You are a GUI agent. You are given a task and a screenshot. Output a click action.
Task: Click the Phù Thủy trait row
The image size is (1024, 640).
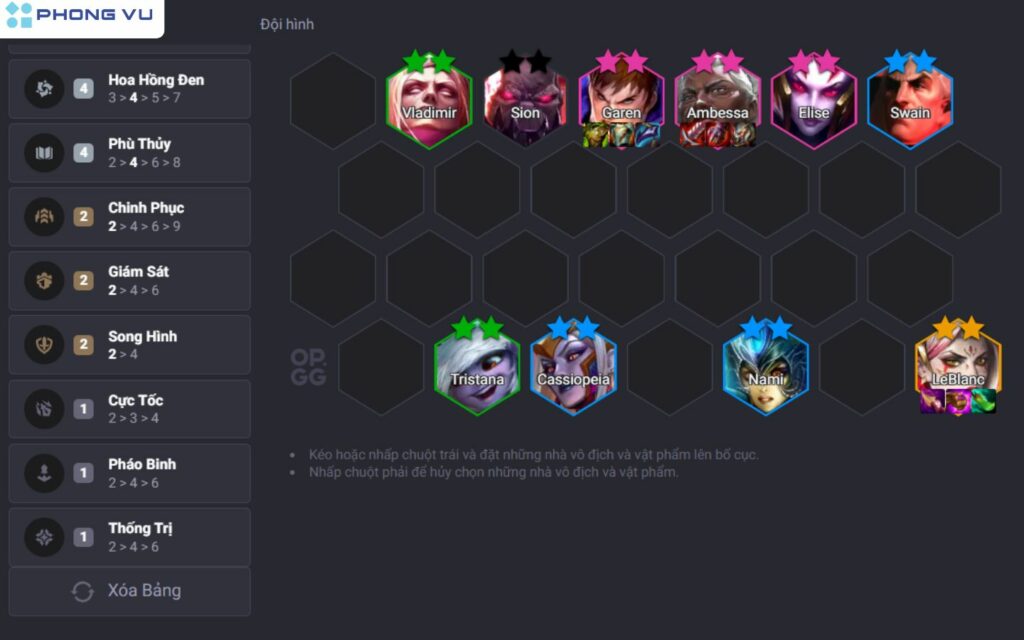(129, 153)
